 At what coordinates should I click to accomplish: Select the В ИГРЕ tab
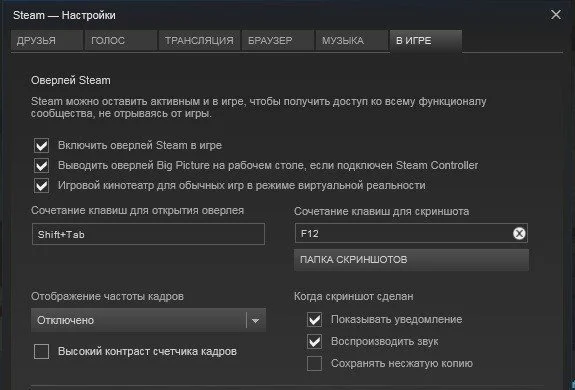(425, 40)
